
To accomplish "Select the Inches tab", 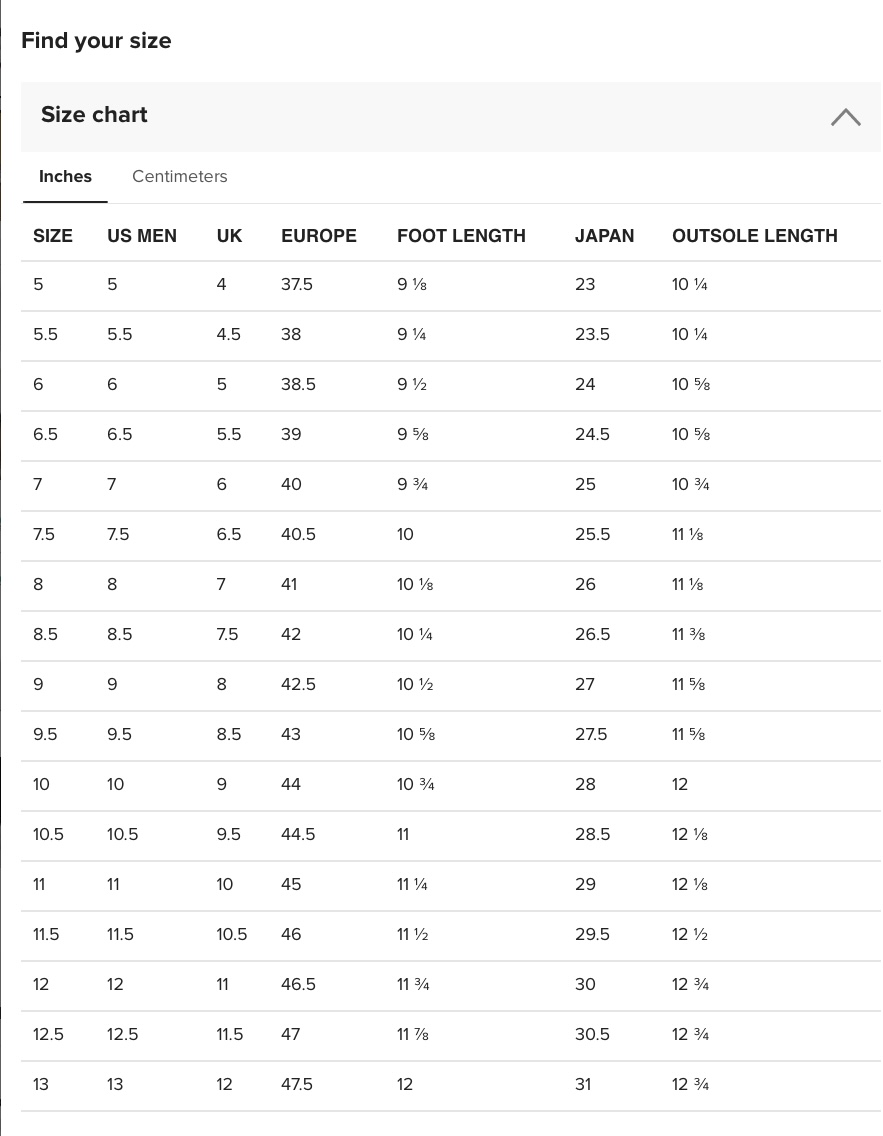I will 65,176.
